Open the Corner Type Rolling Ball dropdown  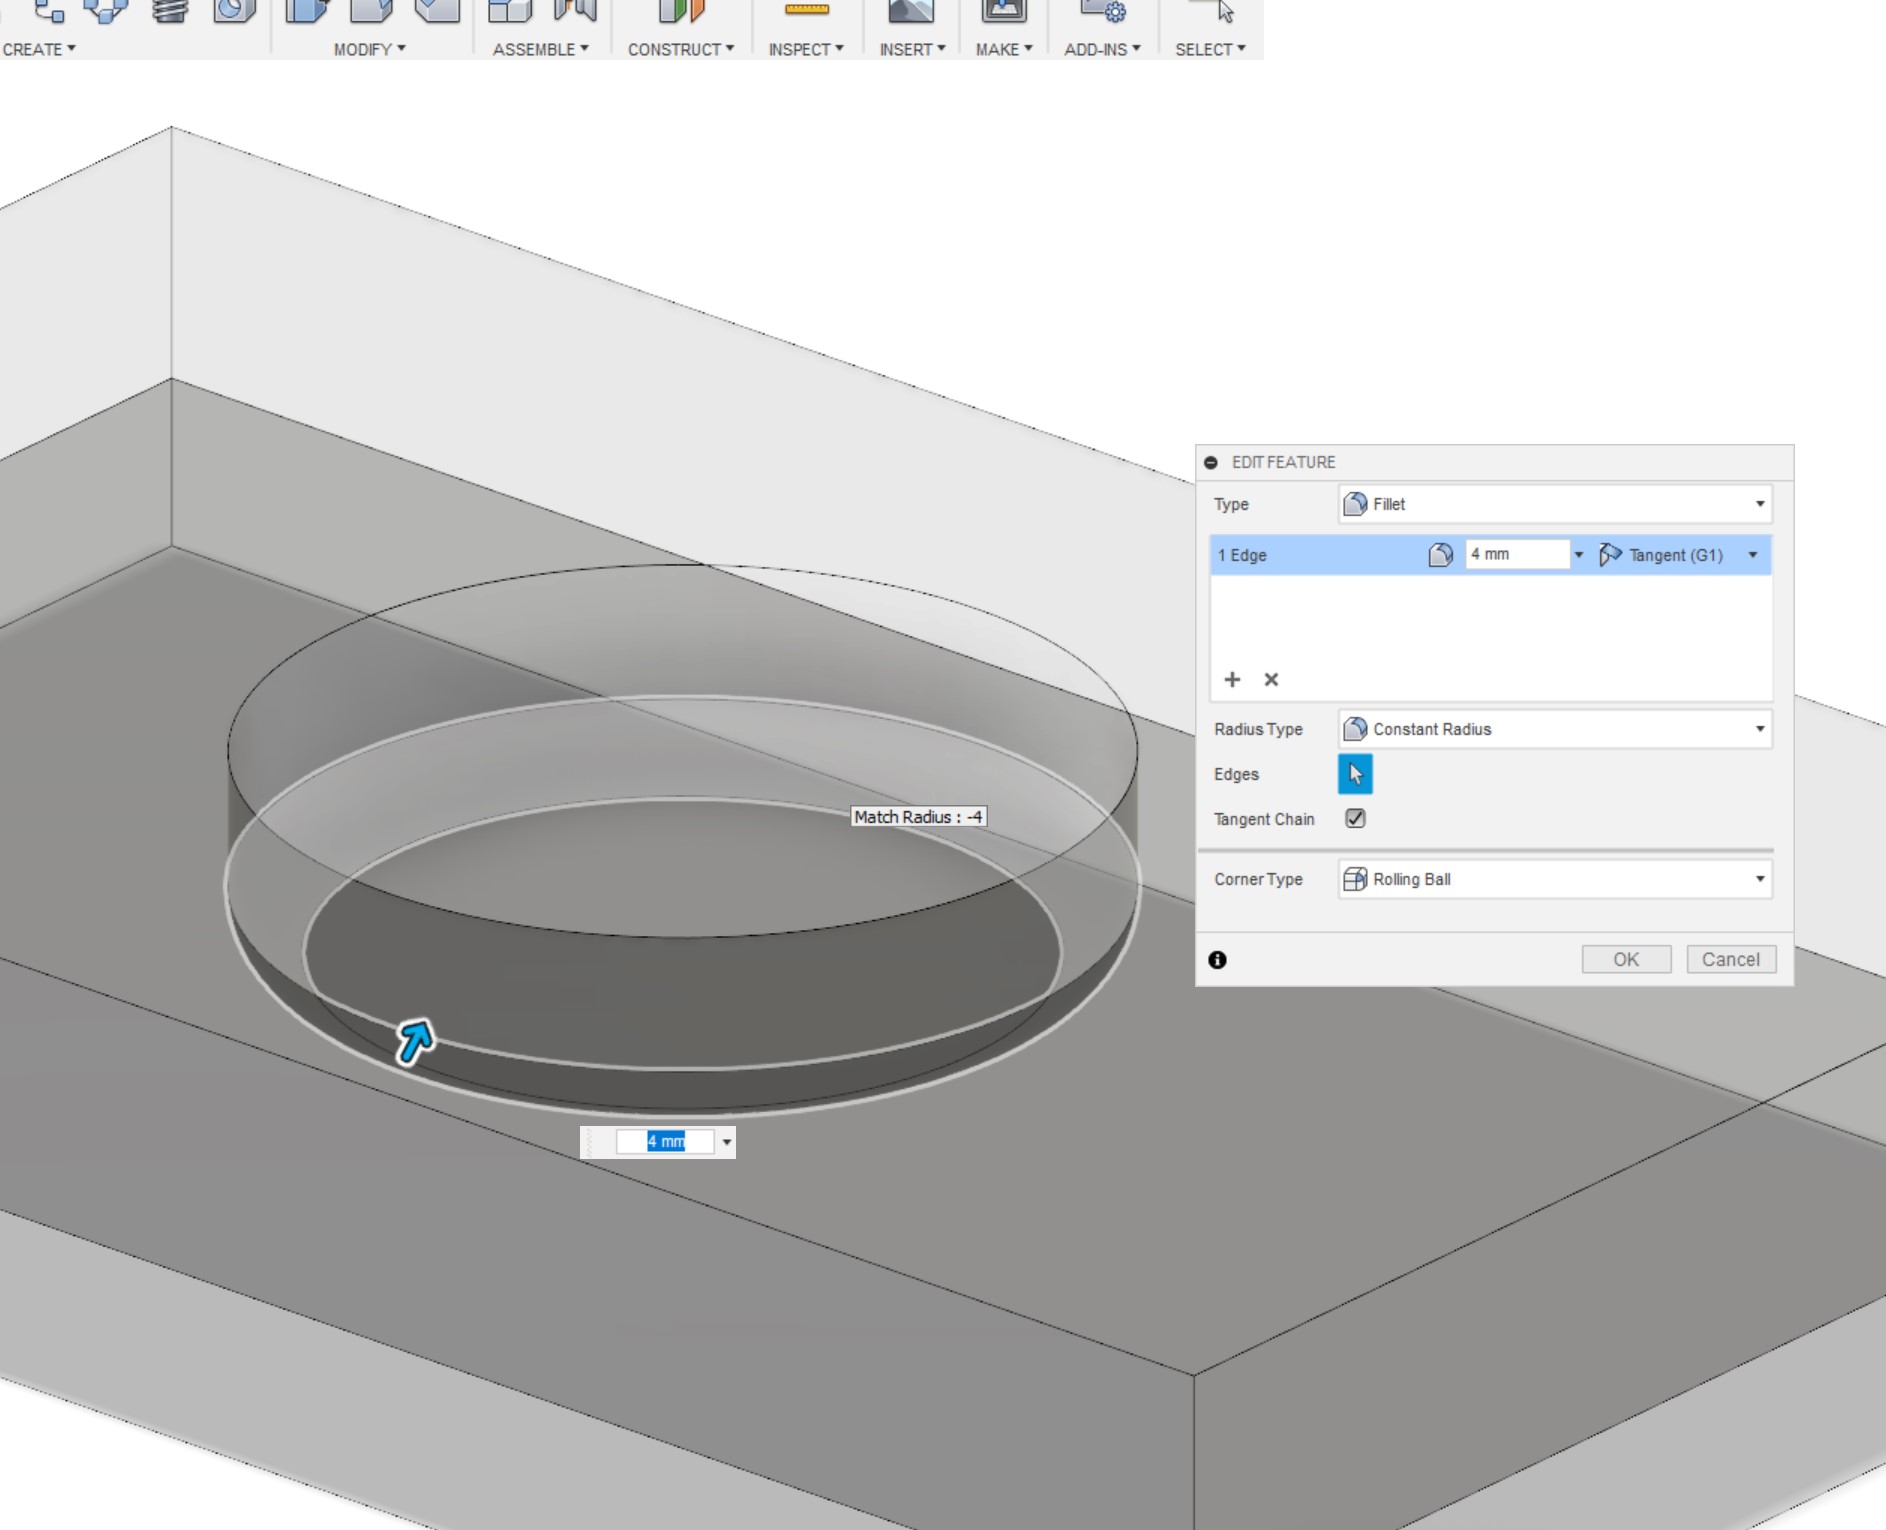tap(1555, 879)
